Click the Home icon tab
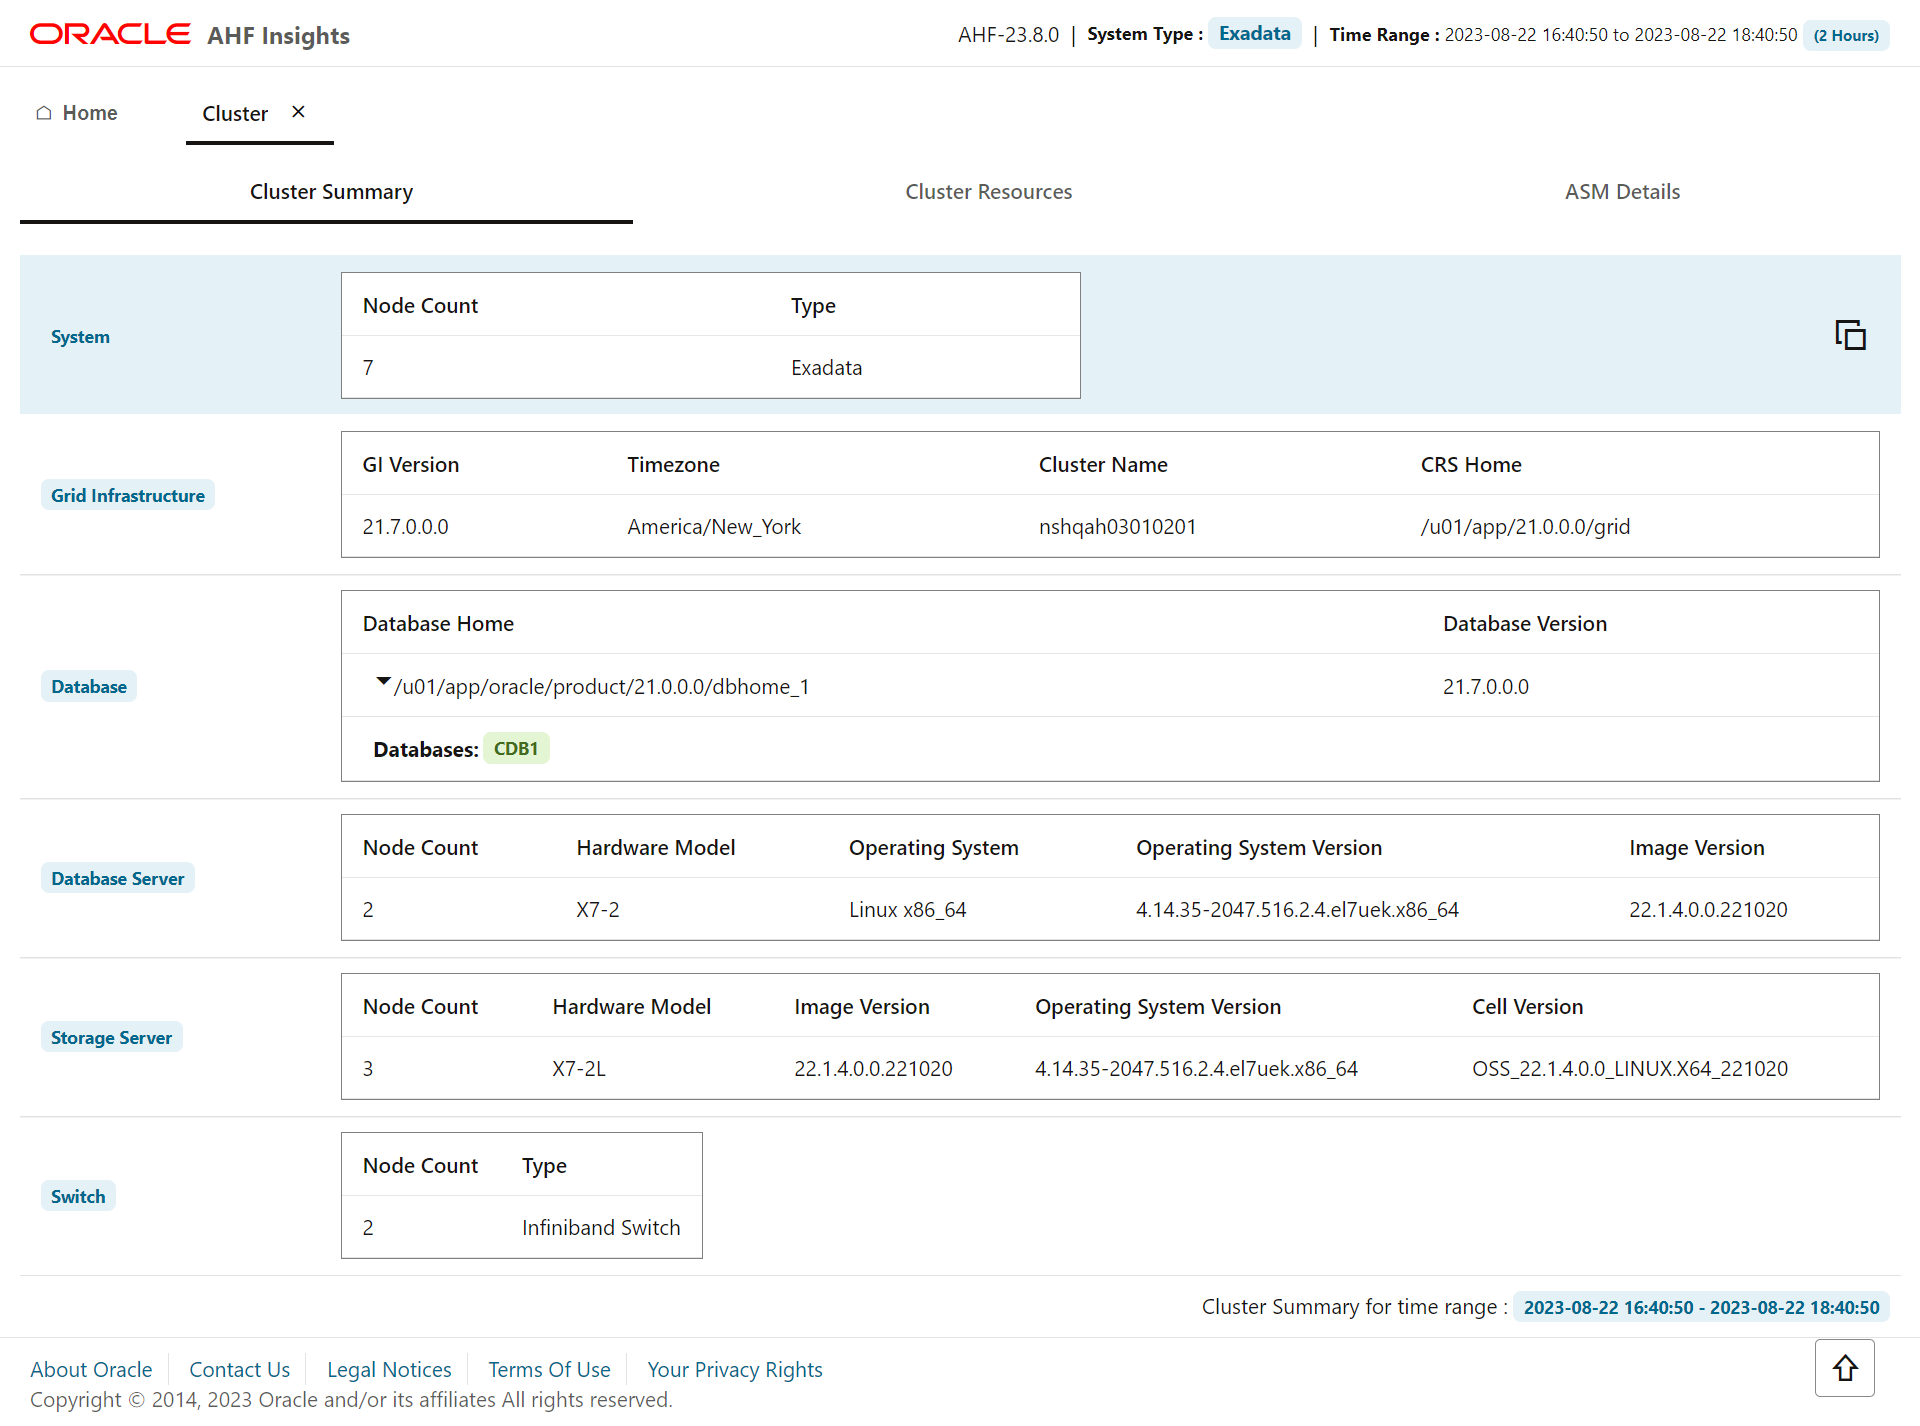 [77, 113]
